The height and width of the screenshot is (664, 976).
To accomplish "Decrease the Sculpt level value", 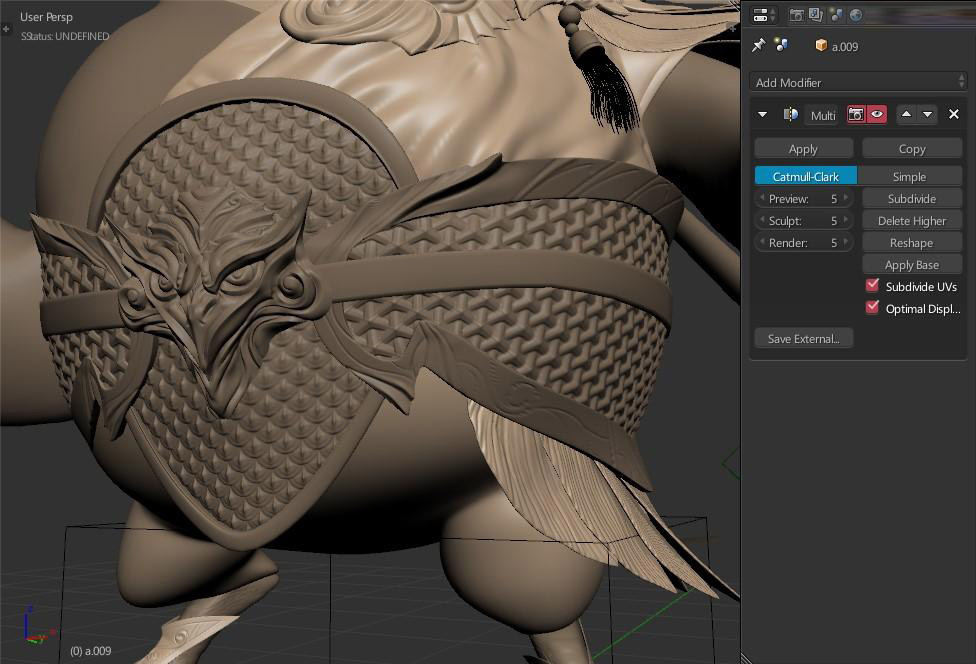I will tap(762, 220).
